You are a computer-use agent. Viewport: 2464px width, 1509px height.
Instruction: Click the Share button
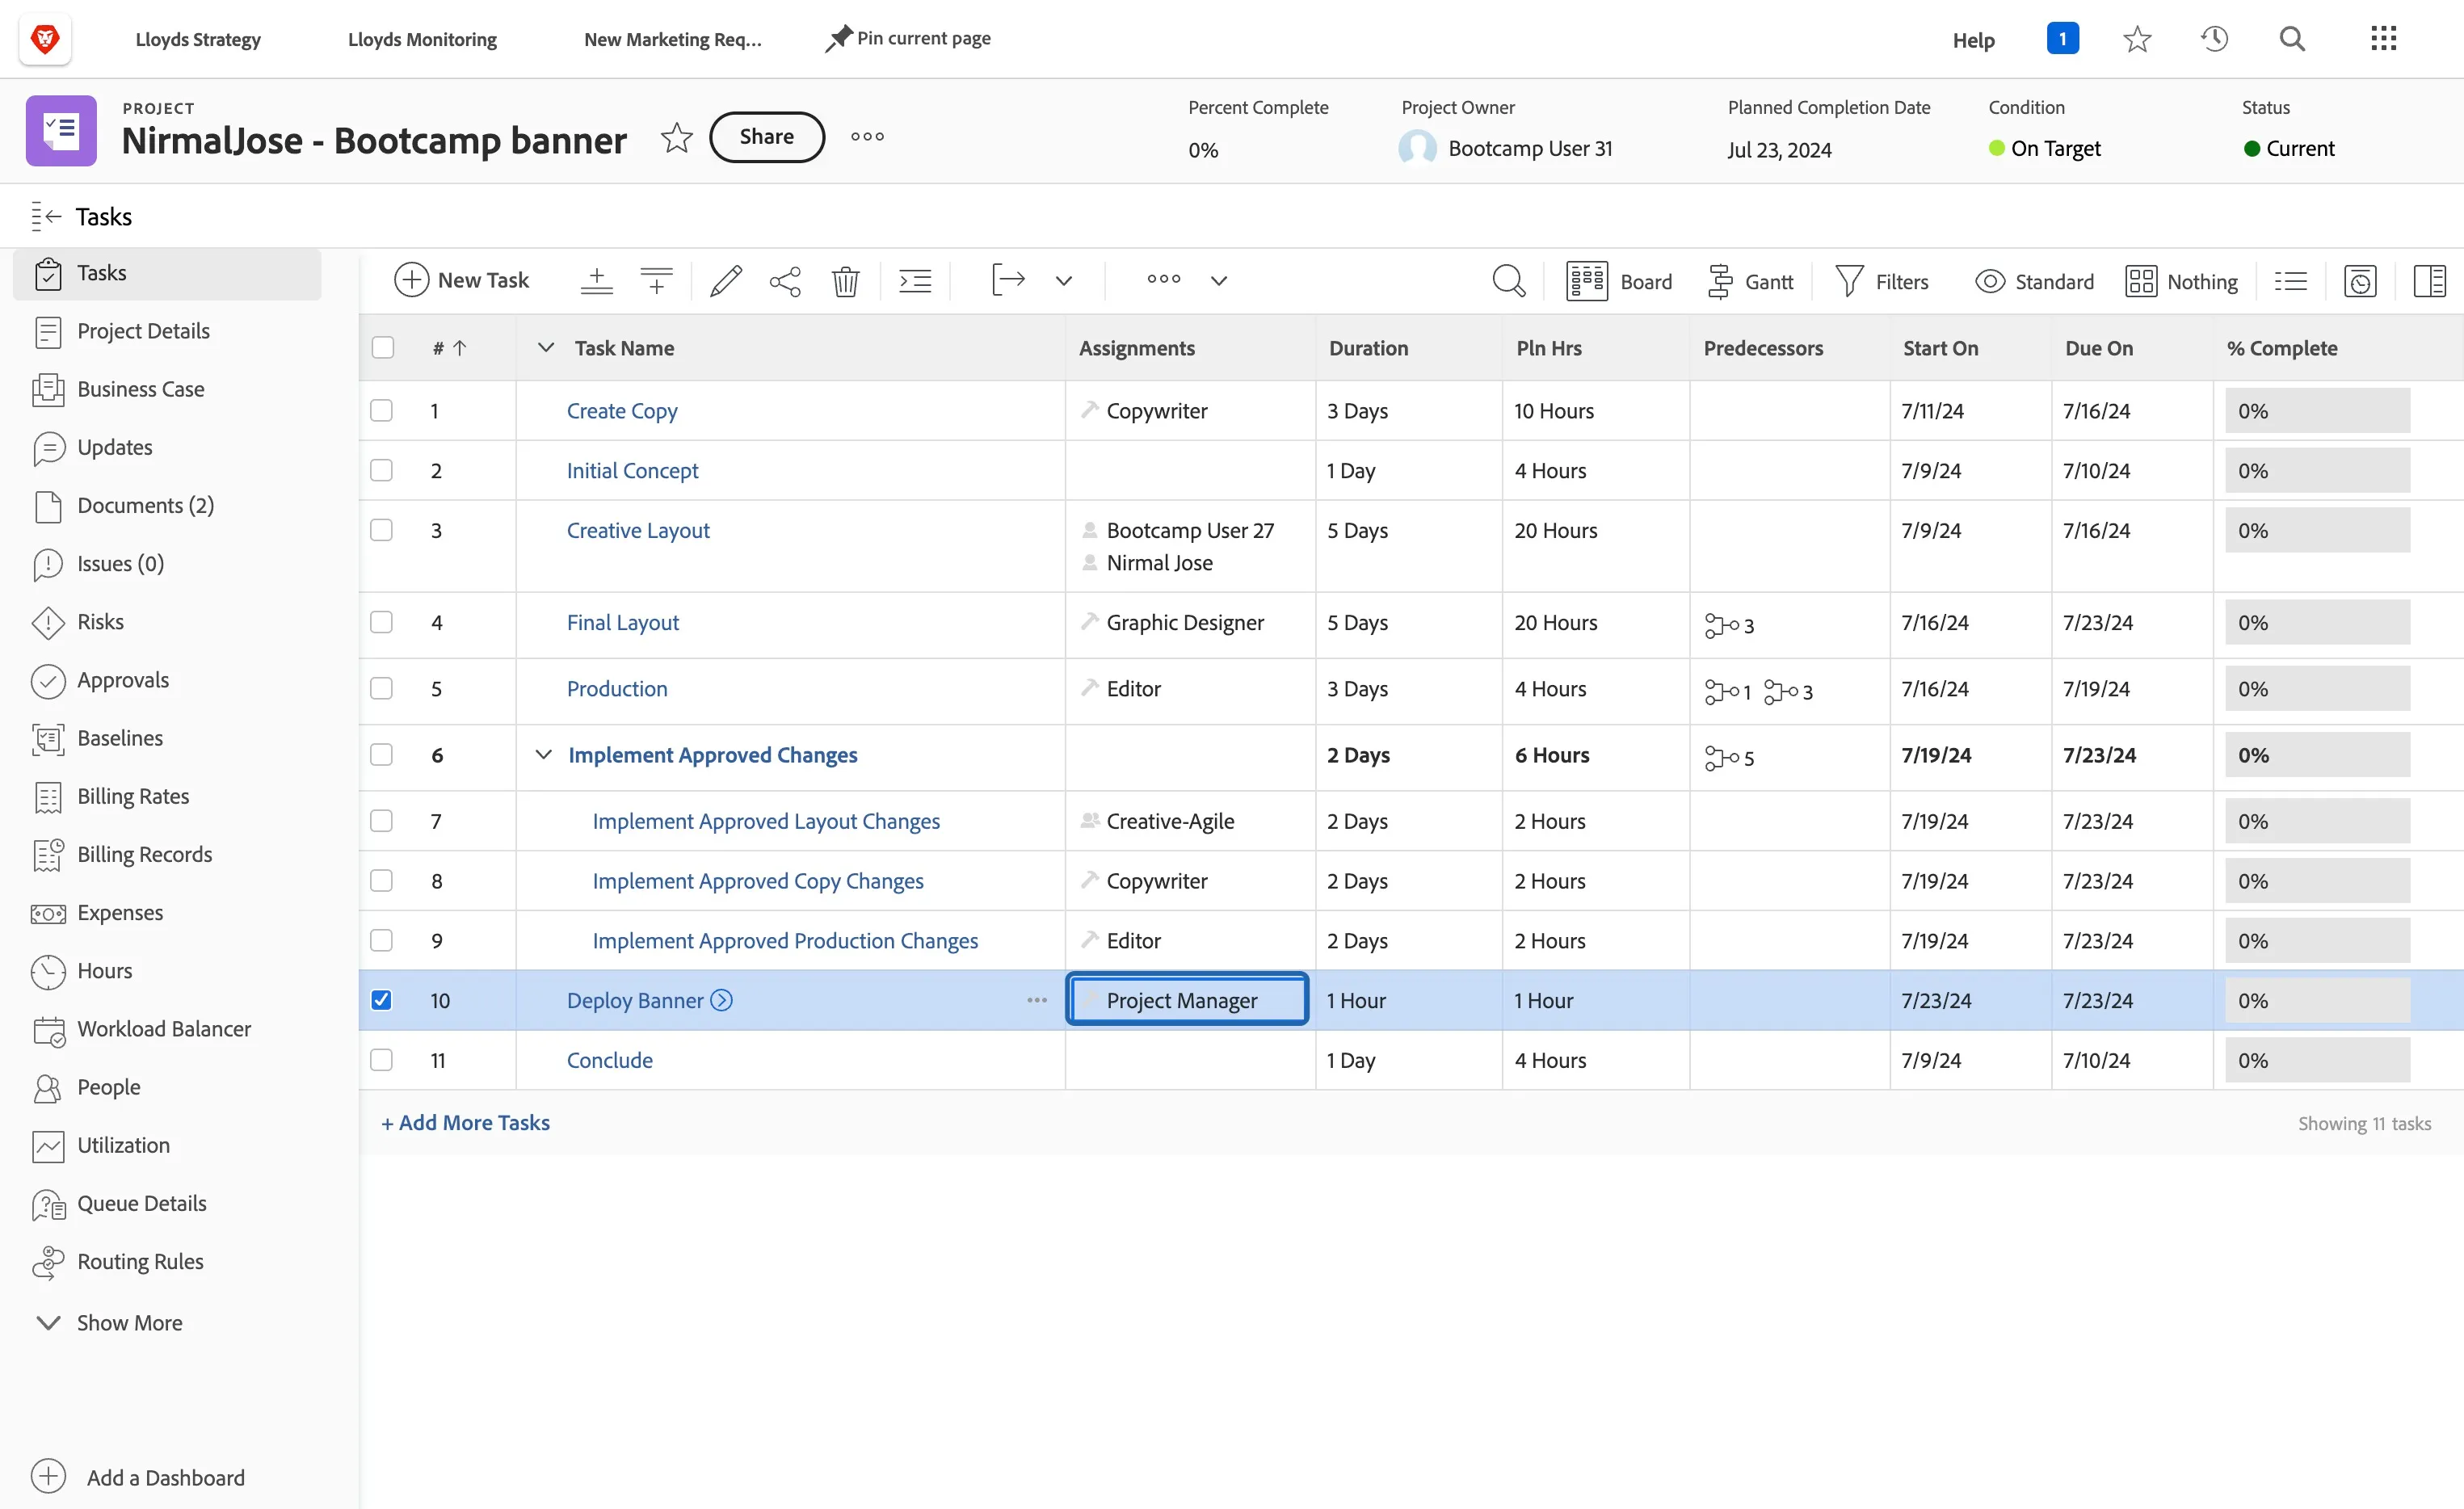click(767, 137)
